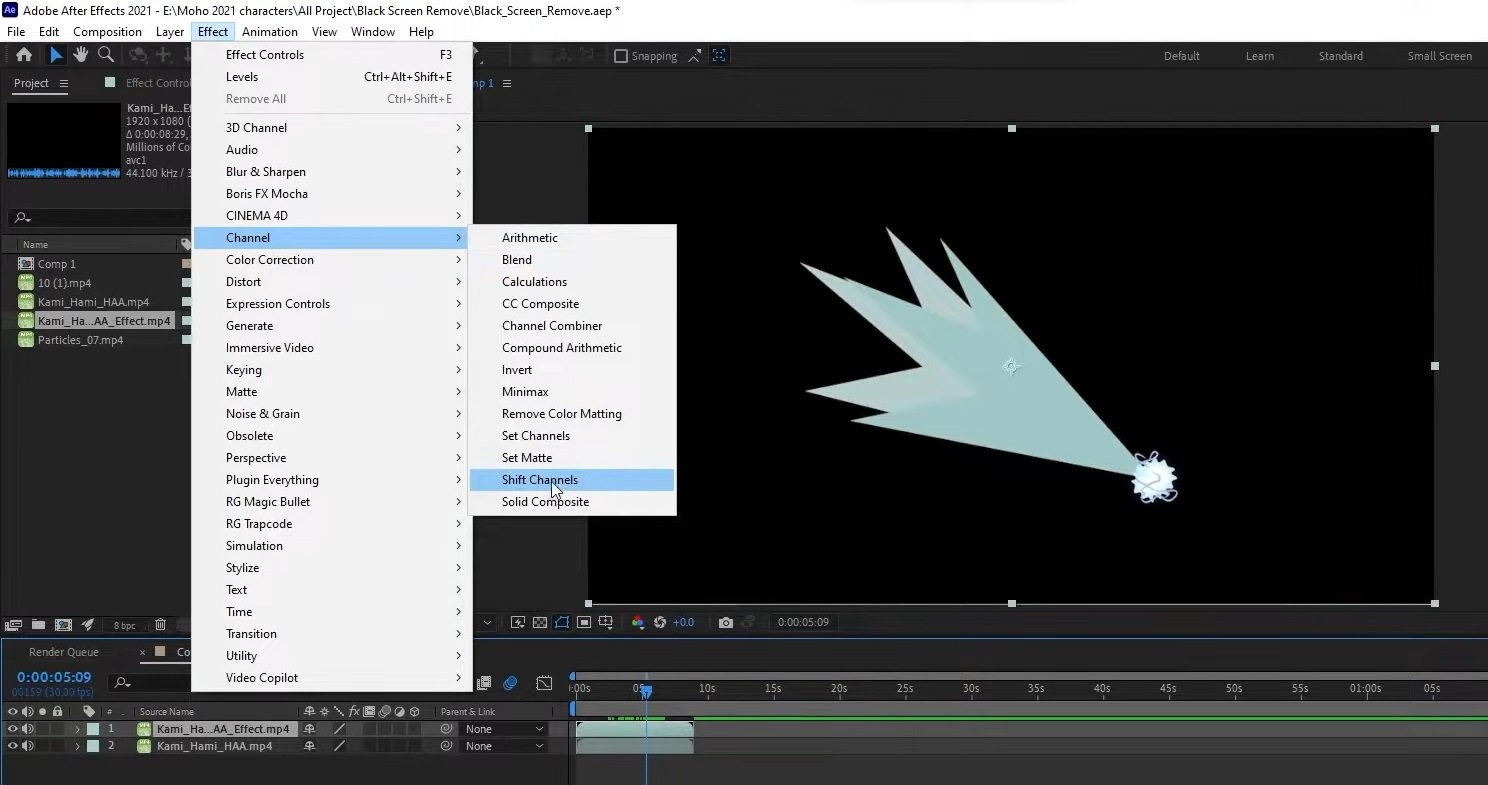
Task: Click the motion blur enable icon in timeline
Action: [x=510, y=683]
